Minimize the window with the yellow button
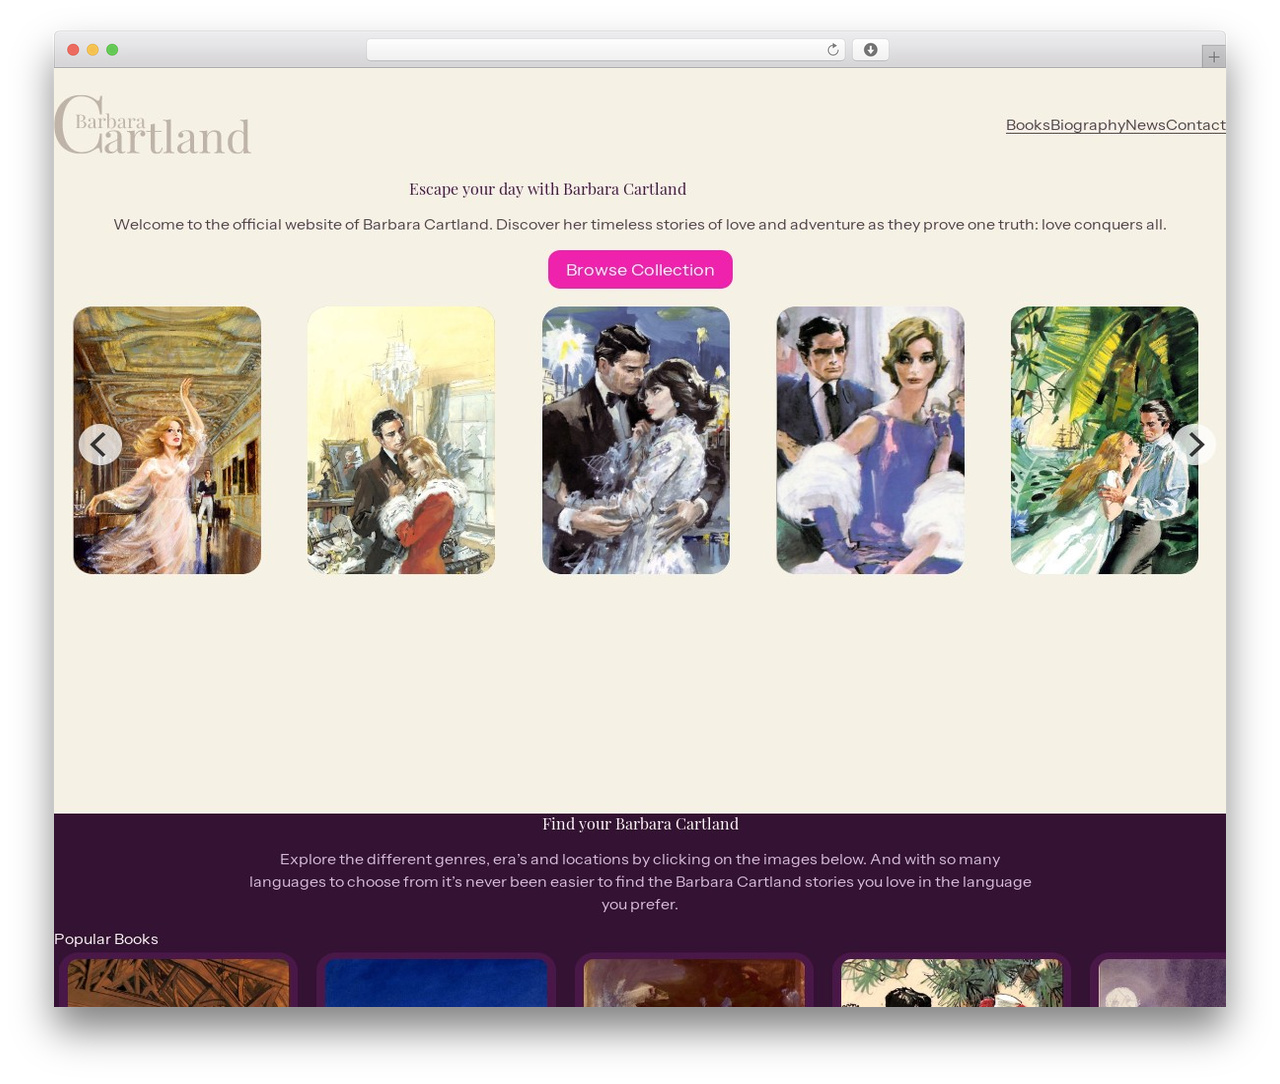This screenshot has height=1084, width=1280. point(93,50)
